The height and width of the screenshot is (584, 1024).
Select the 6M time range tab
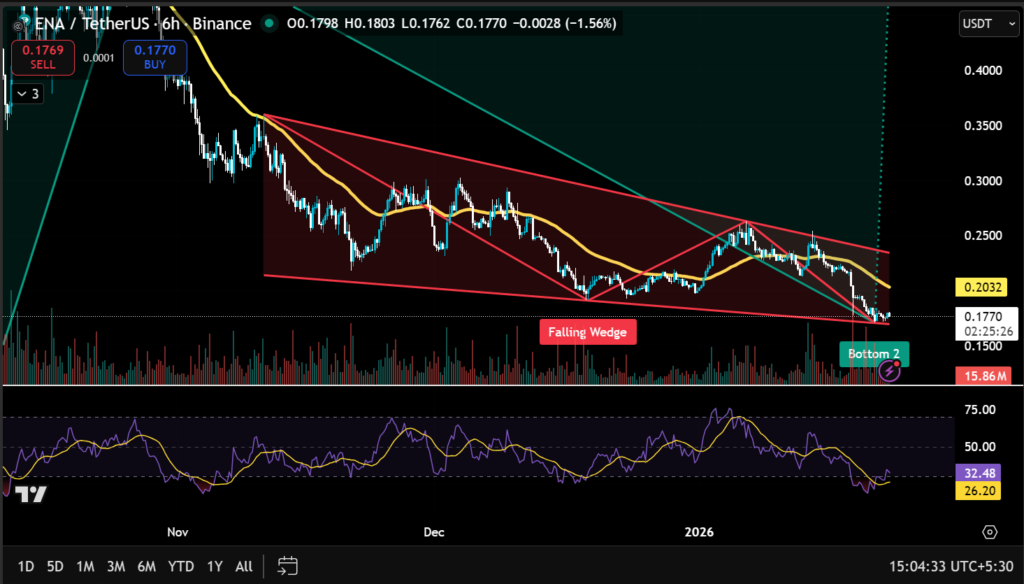pos(146,566)
